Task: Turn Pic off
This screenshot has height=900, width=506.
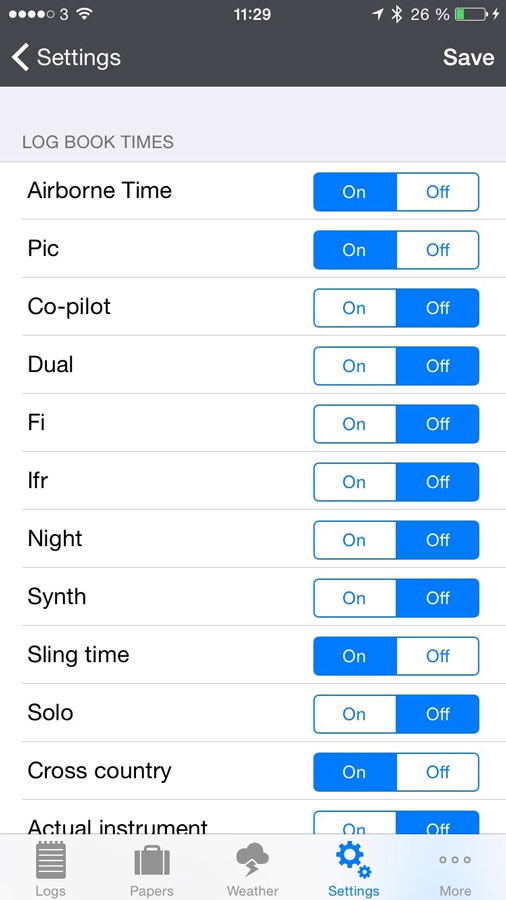Action: tap(438, 250)
